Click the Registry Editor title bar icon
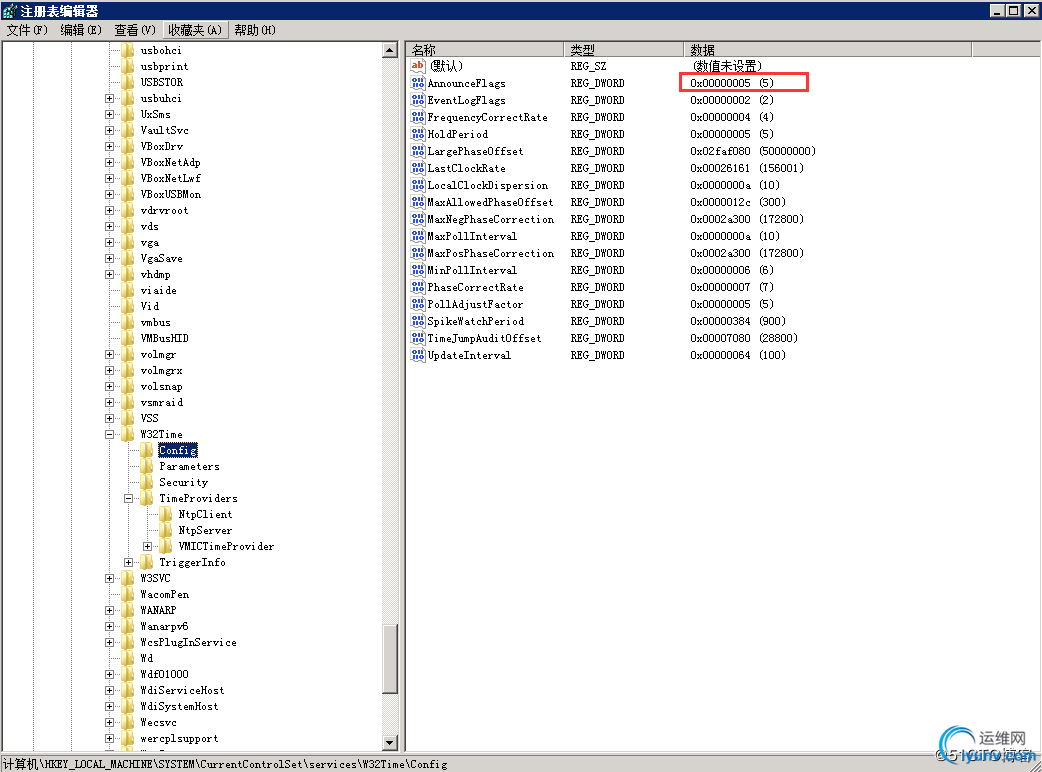This screenshot has height=772, width=1042. (9, 11)
